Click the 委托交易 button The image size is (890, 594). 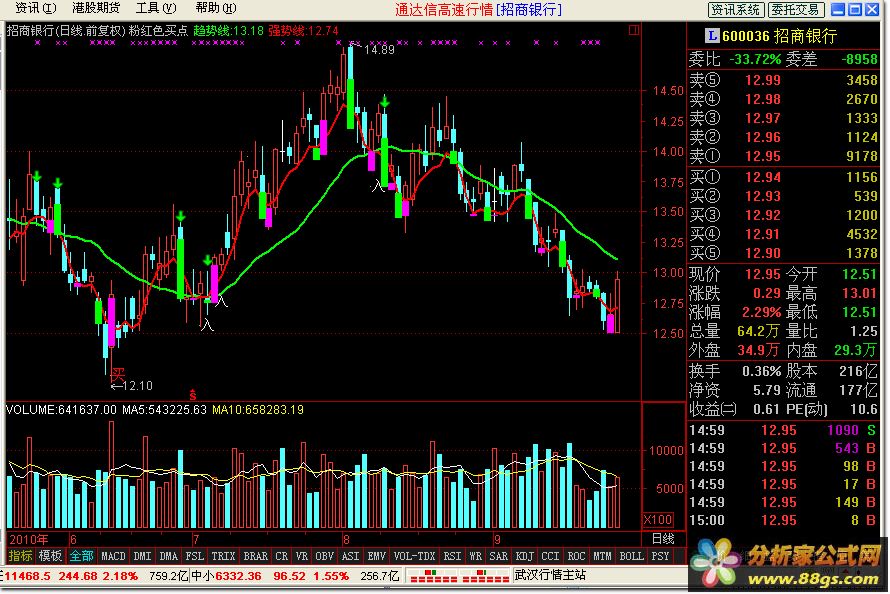[x=795, y=9]
